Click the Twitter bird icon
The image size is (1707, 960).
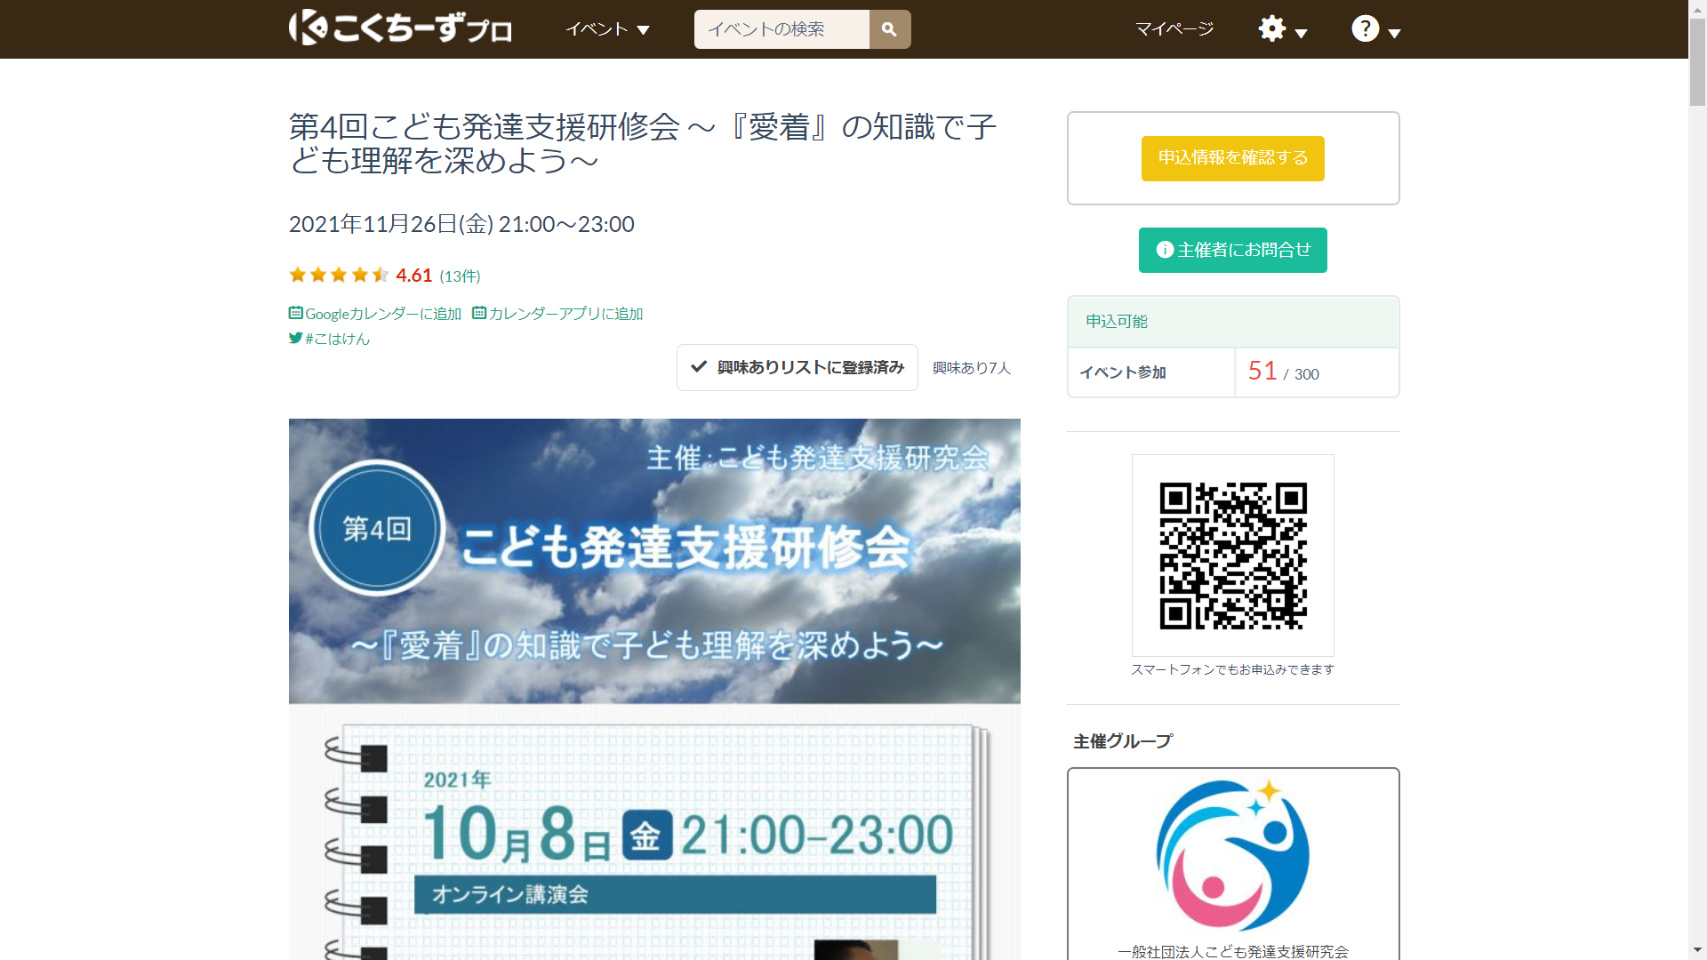295,338
